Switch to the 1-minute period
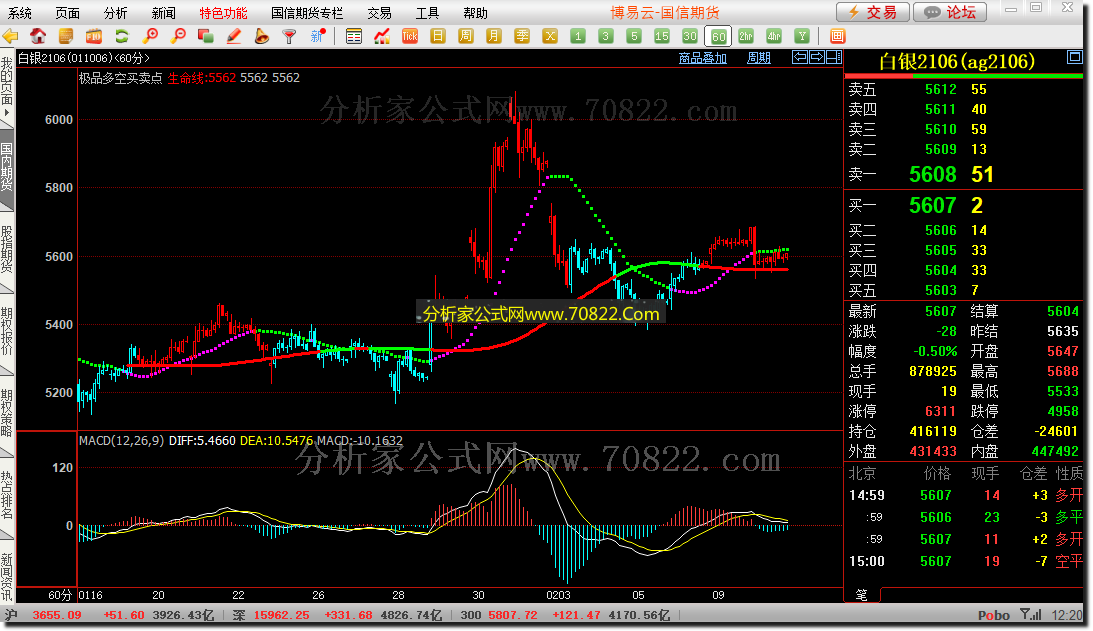 578,36
